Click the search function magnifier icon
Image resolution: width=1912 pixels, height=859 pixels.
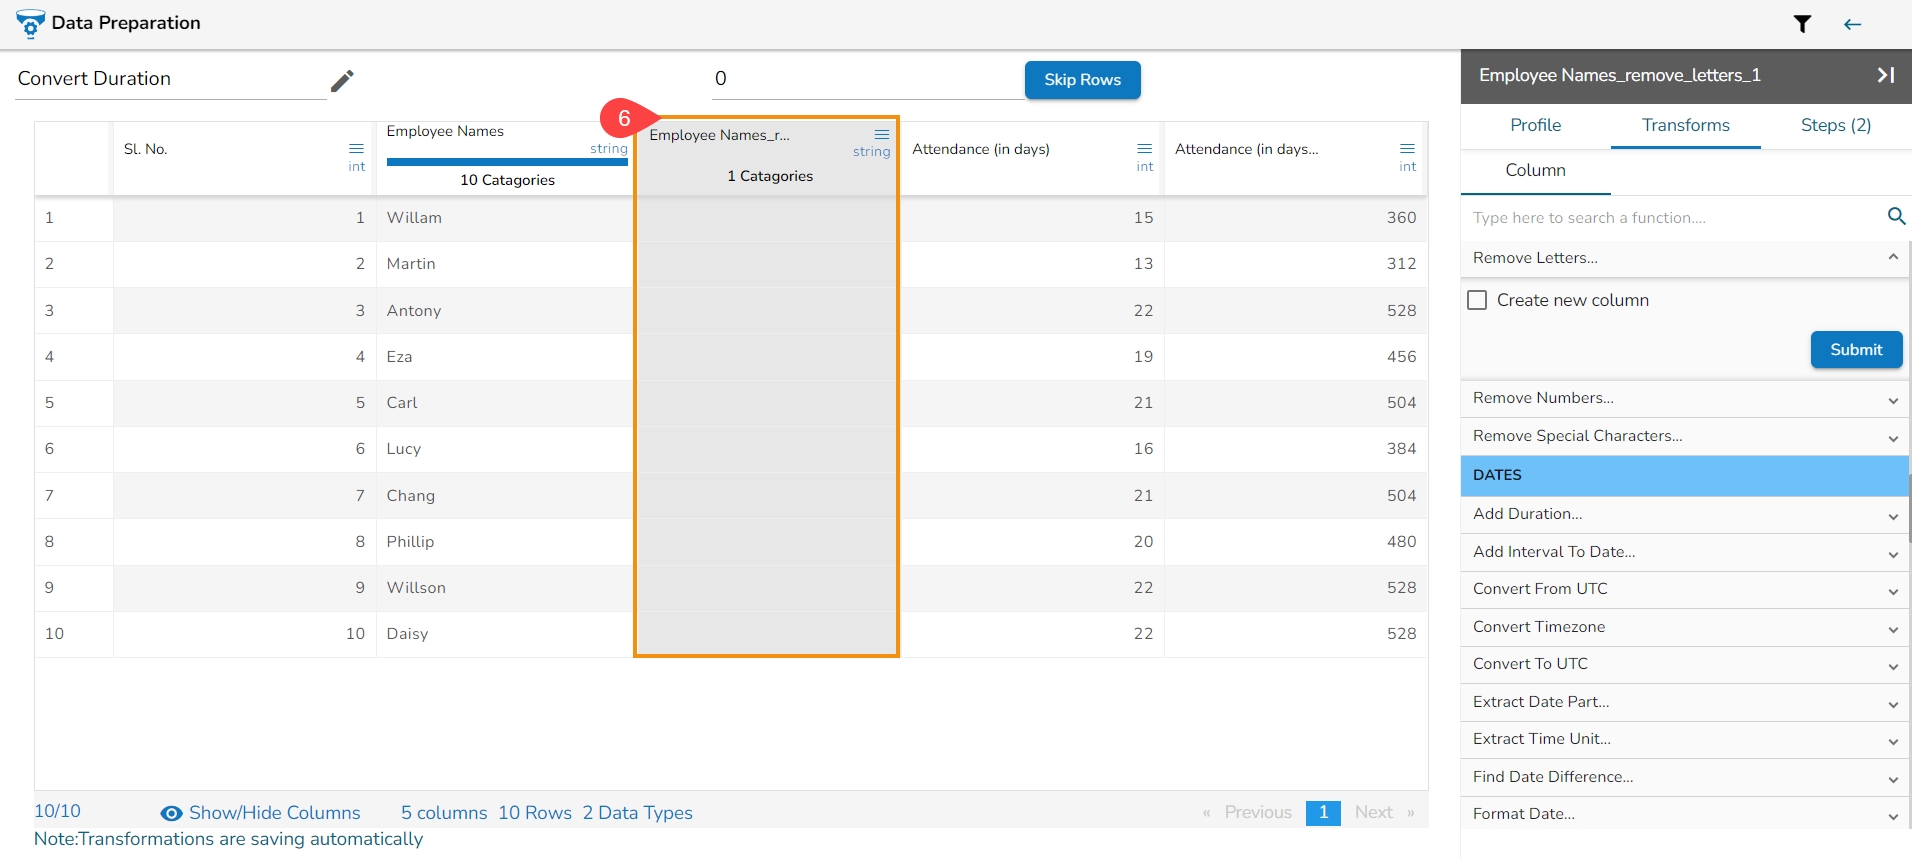[1895, 216]
